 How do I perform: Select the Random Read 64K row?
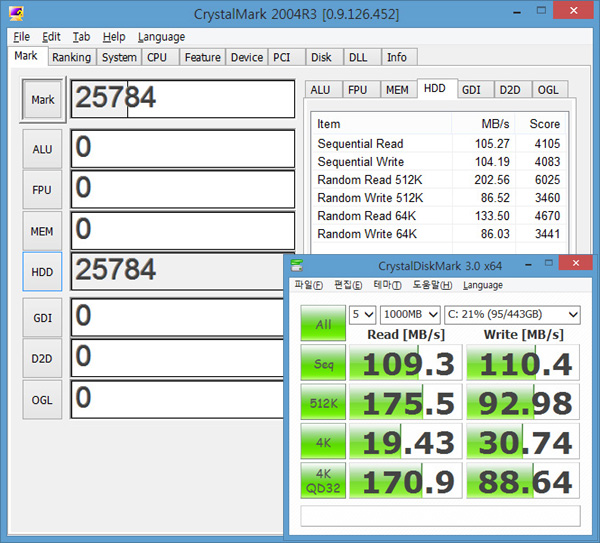pyautogui.click(x=439, y=216)
